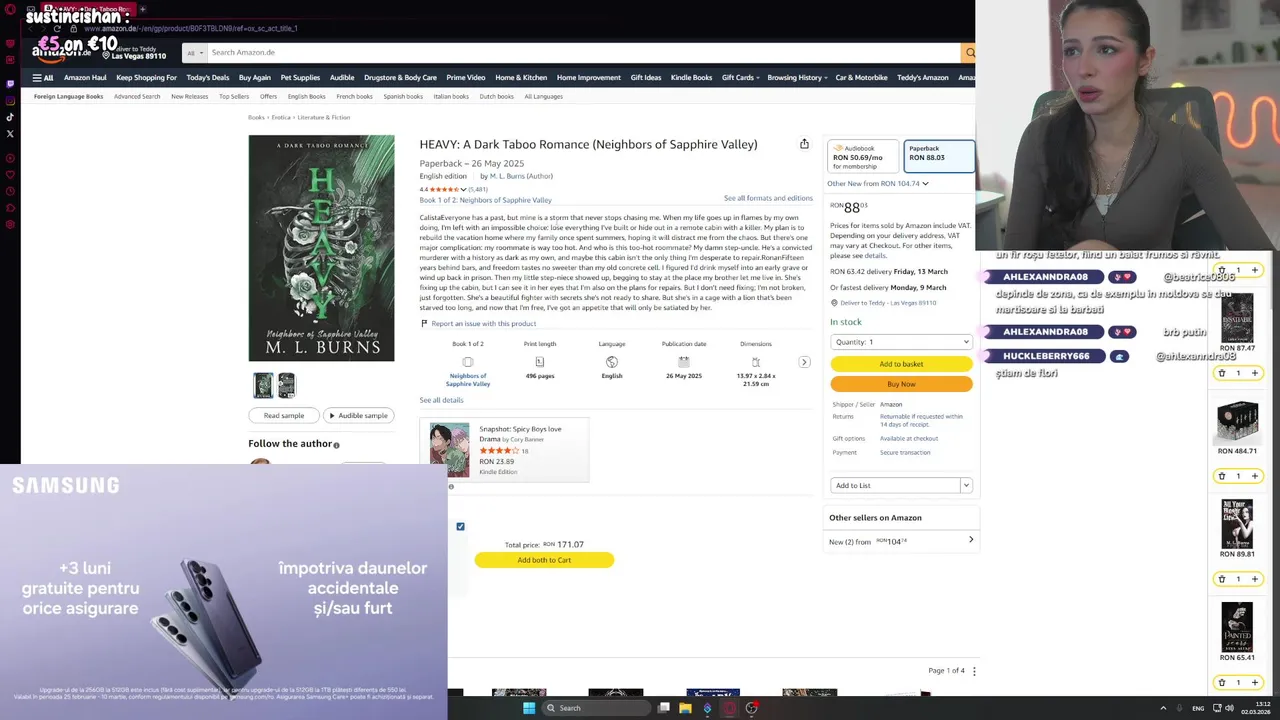Click trash icon below RON 65.41 book

1221,682
